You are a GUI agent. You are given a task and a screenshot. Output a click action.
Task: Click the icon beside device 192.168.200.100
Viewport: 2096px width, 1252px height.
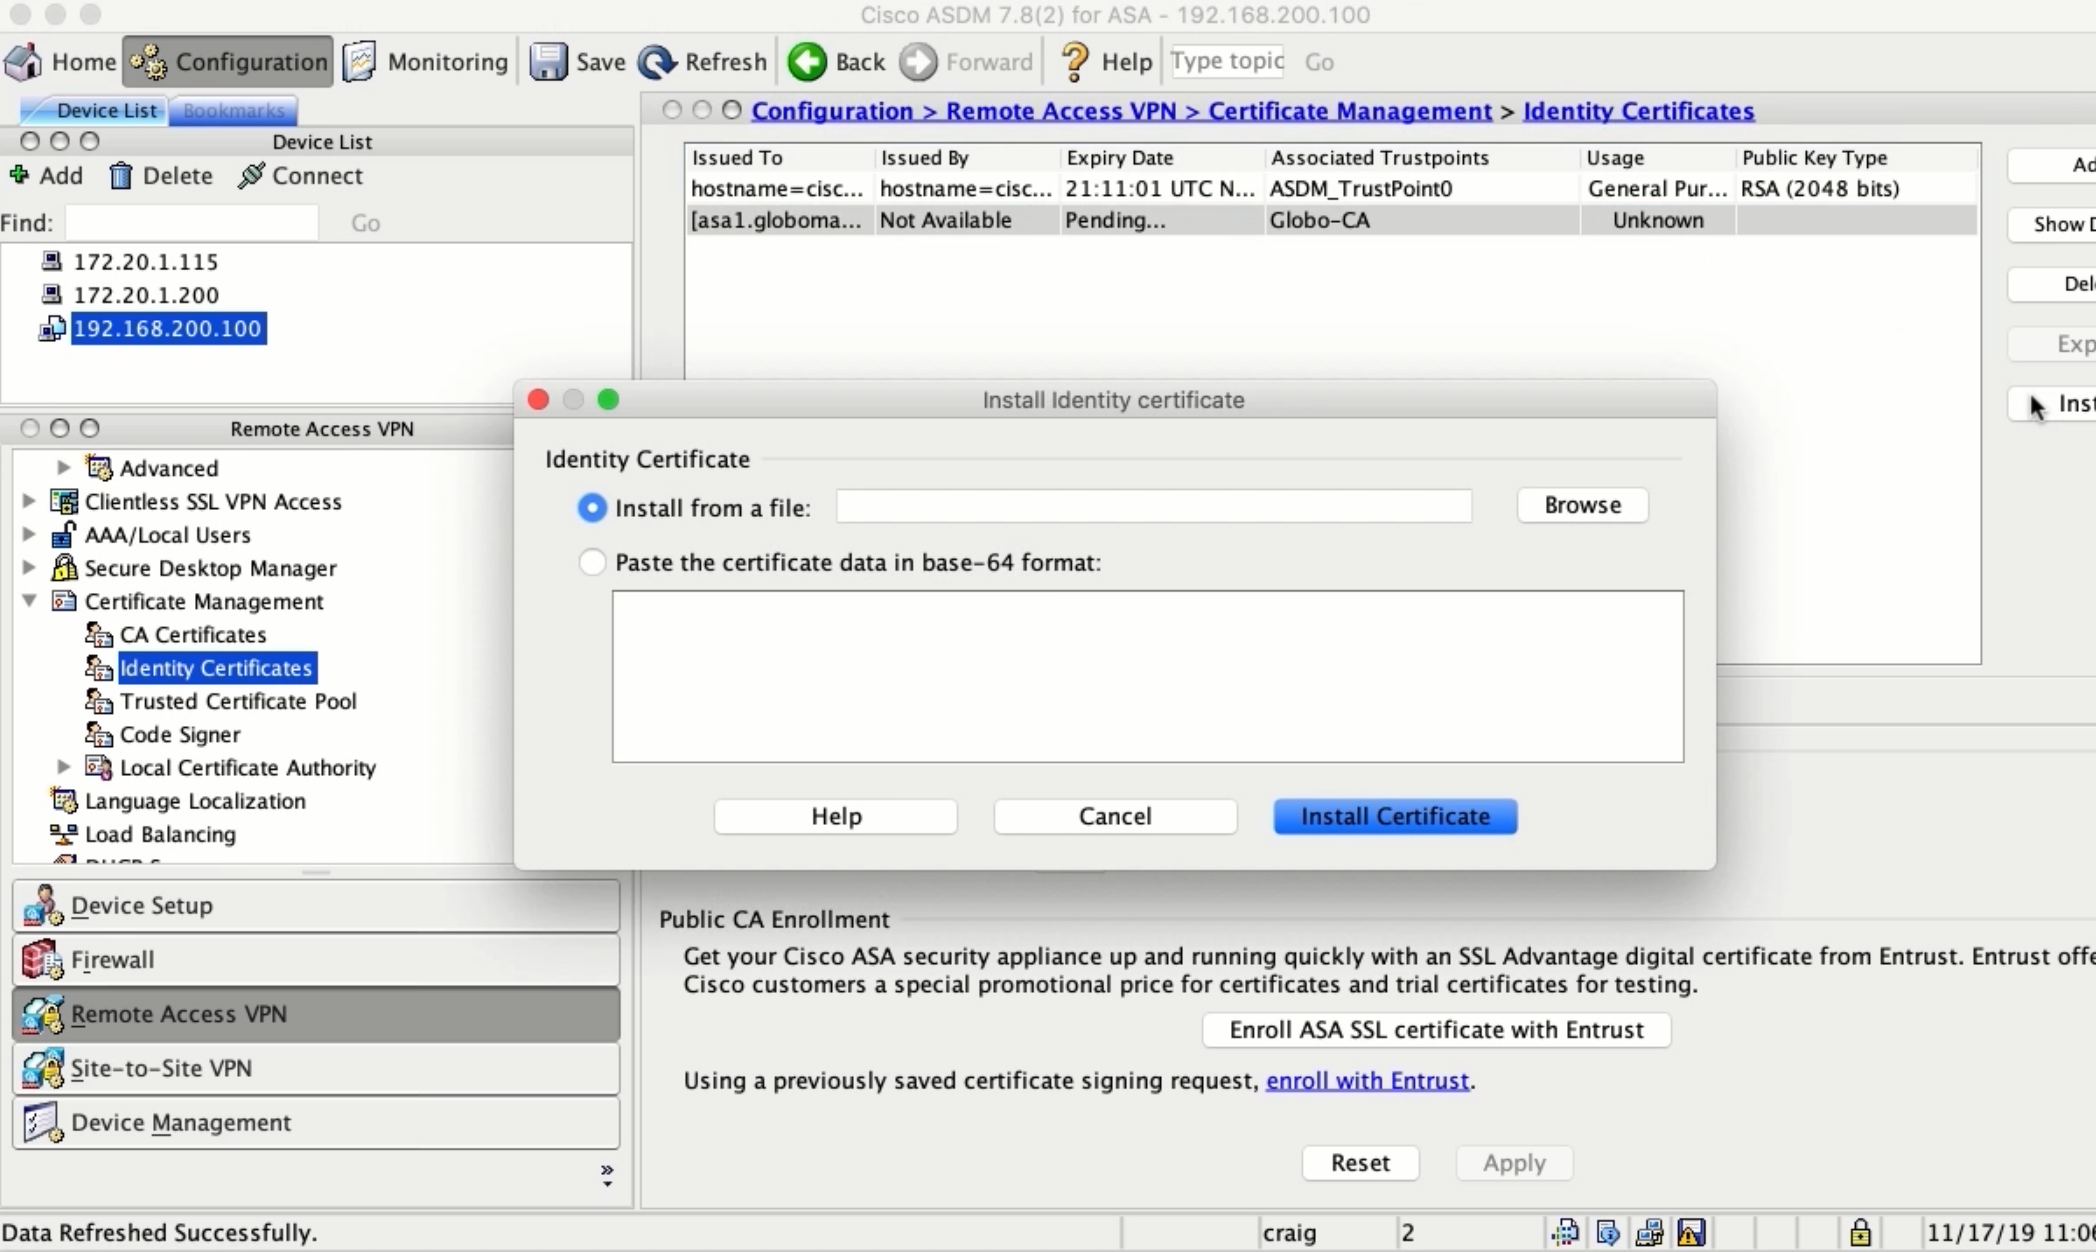tap(52, 329)
